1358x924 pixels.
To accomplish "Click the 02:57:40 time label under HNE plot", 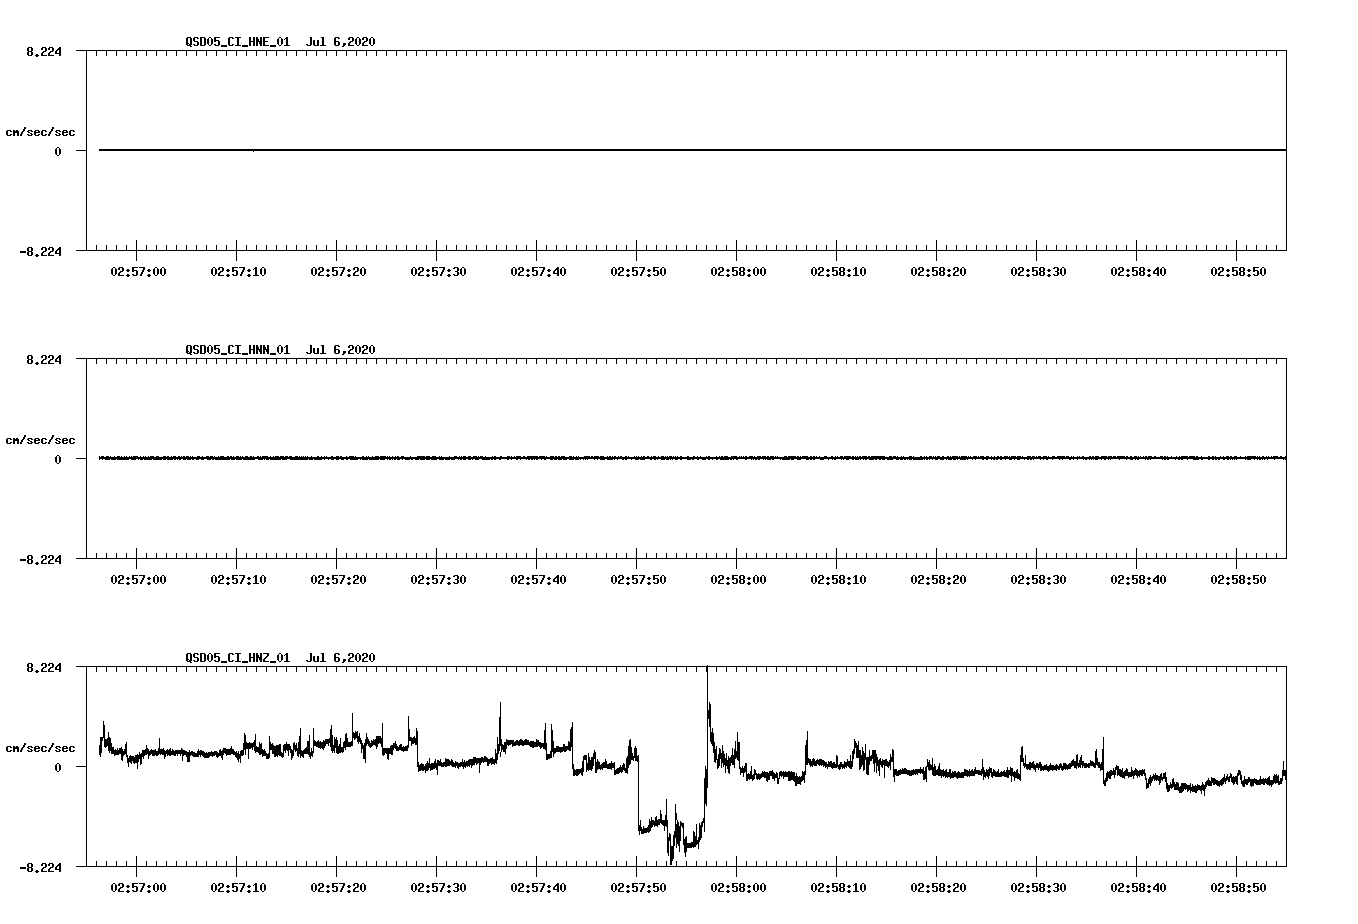I will [538, 271].
